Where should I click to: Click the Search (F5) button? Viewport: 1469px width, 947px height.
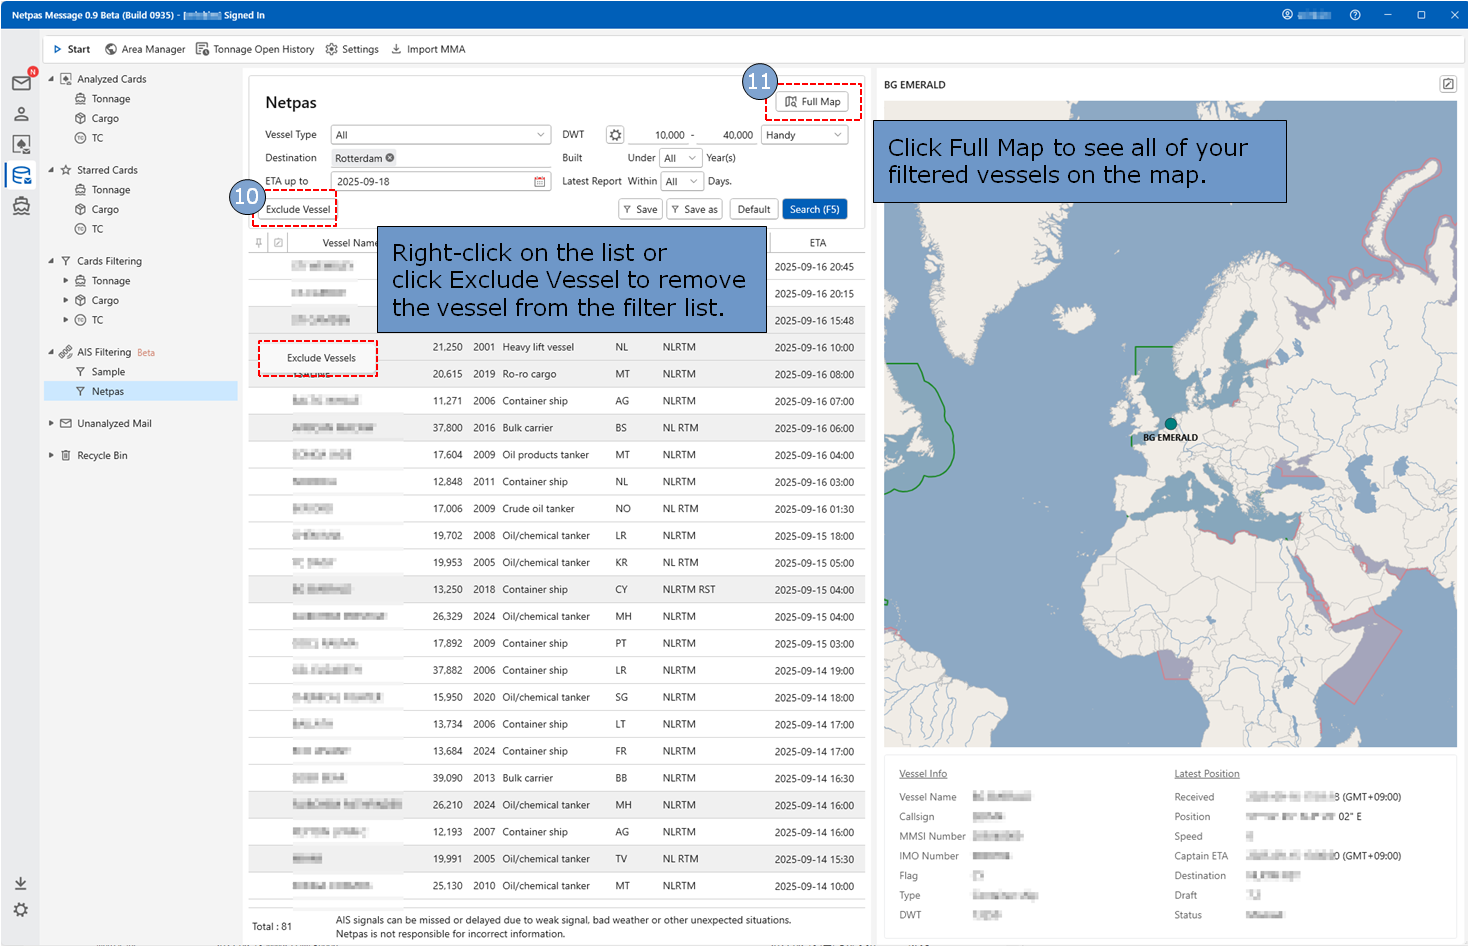(814, 209)
